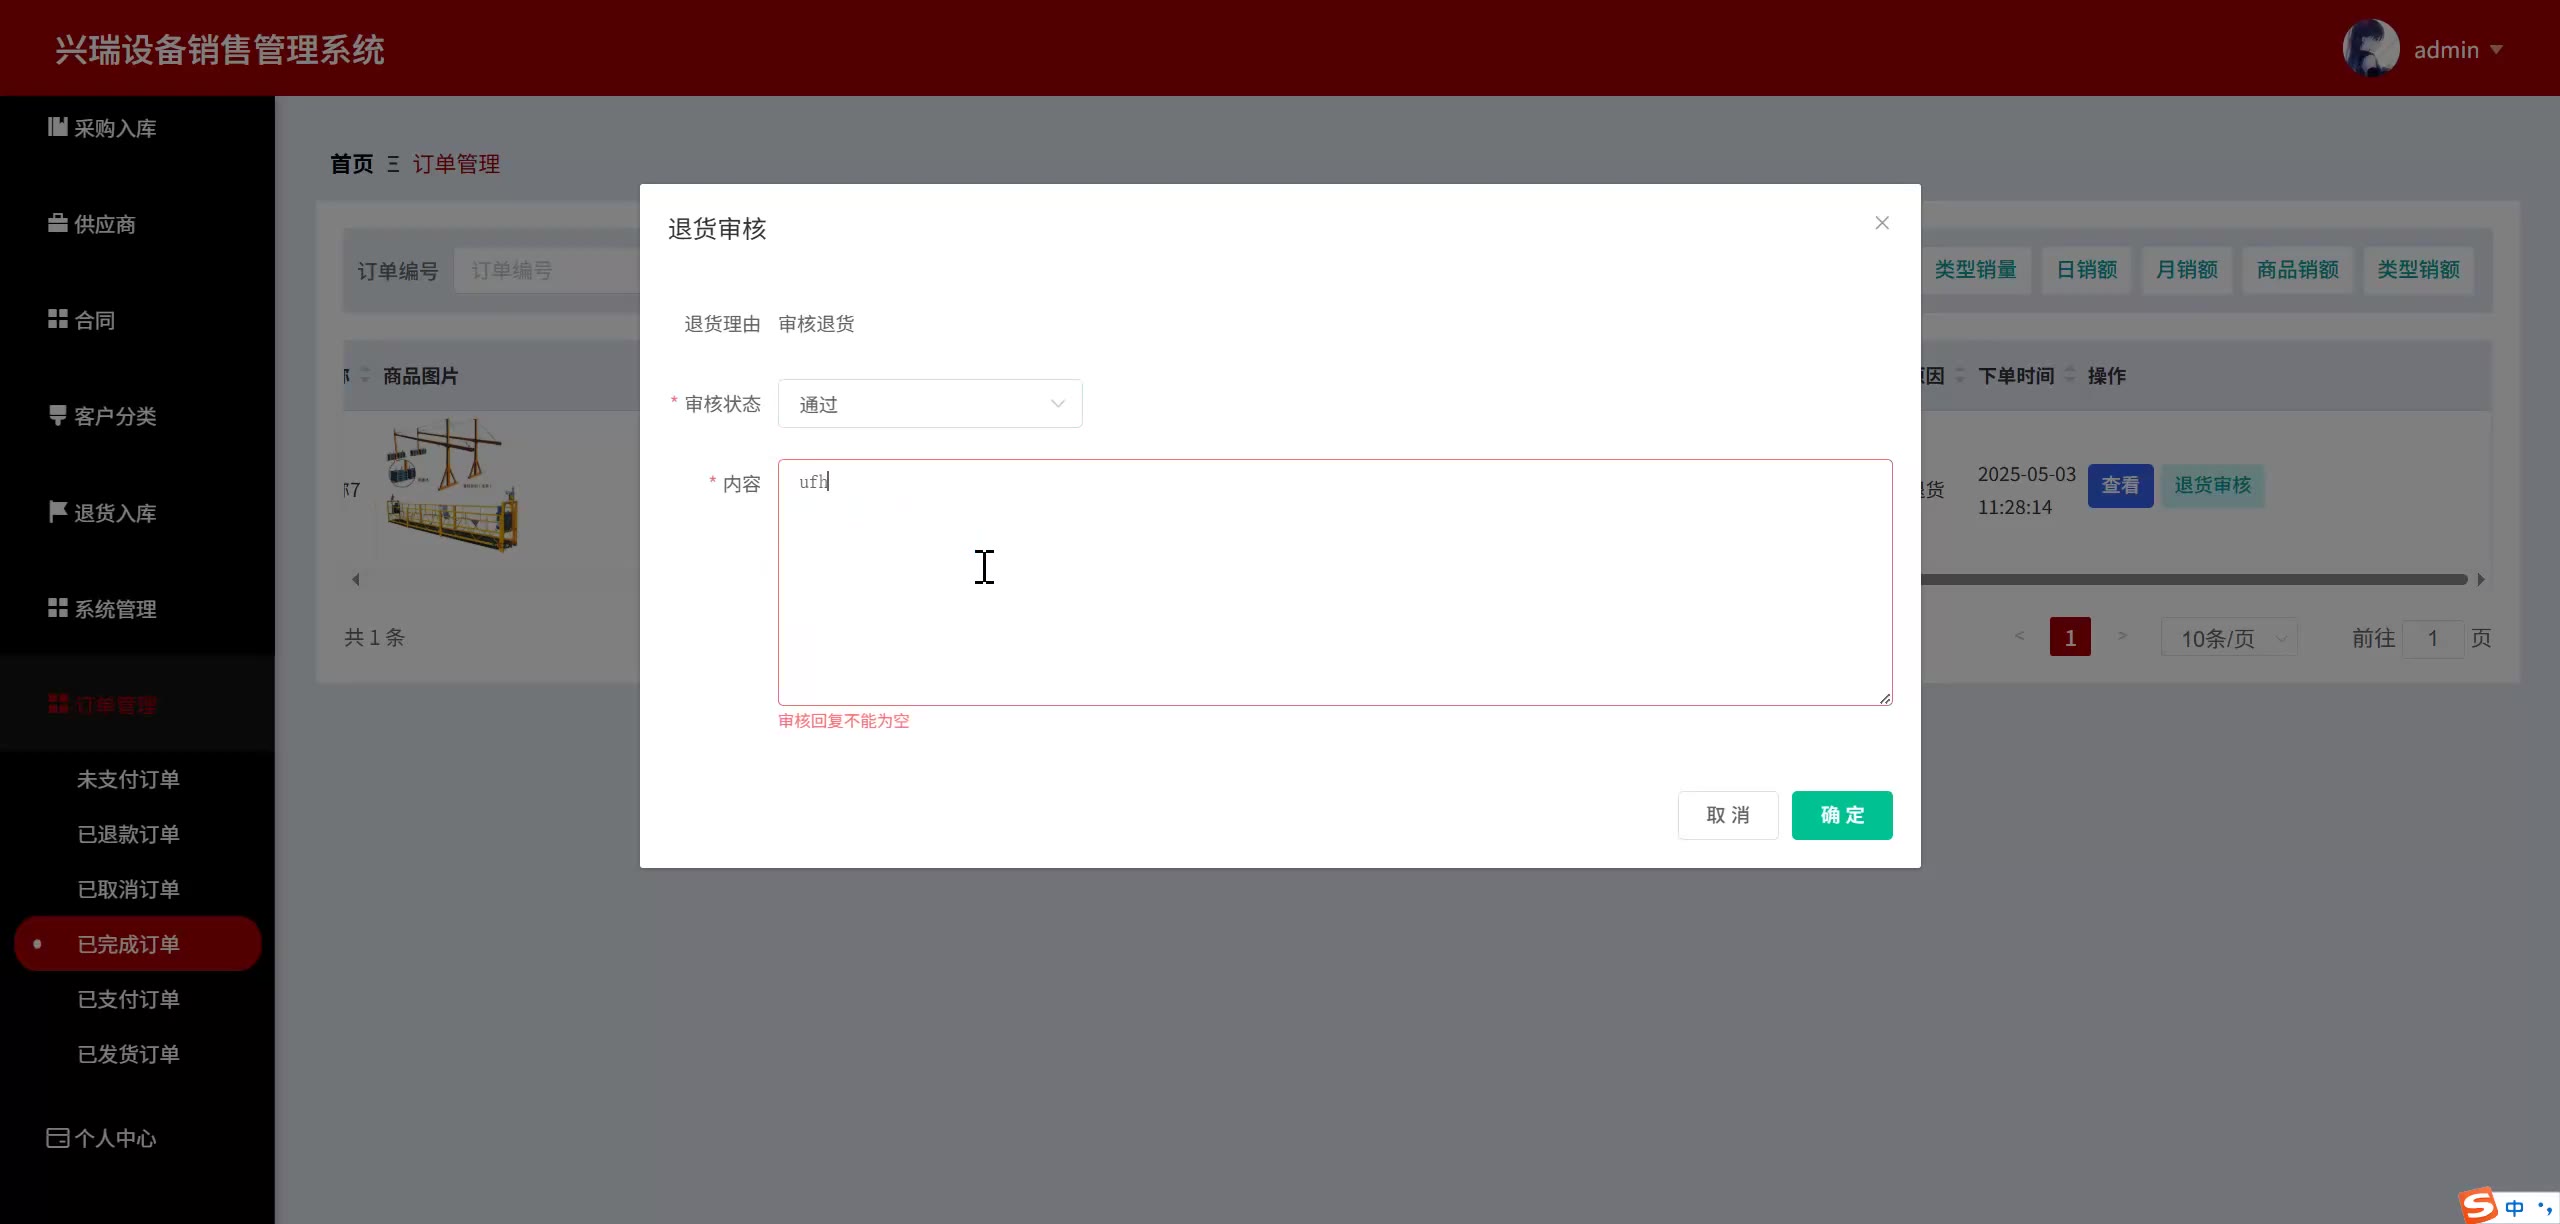Open the 审核状态 dropdown
The height and width of the screenshot is (1224, 2560).
click(929, 404)
